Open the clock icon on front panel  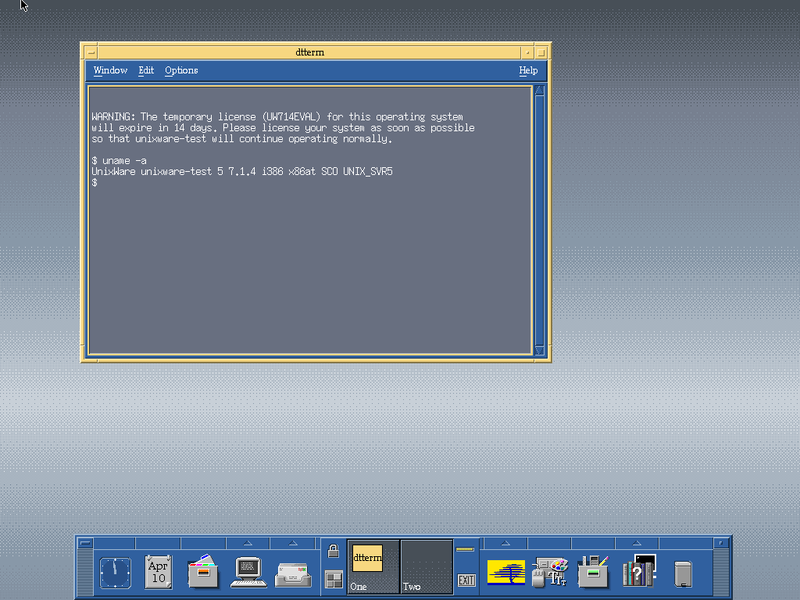(115, 573)
